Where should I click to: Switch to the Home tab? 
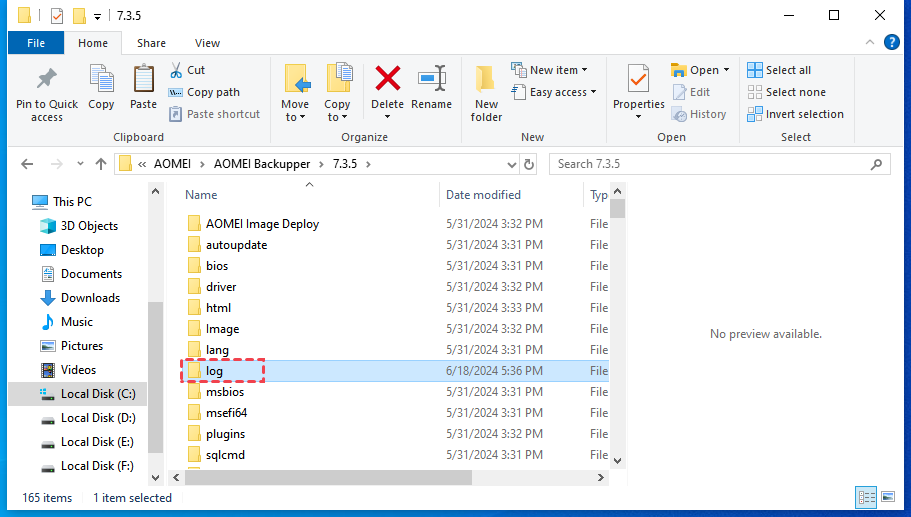[x=93, y=43]
